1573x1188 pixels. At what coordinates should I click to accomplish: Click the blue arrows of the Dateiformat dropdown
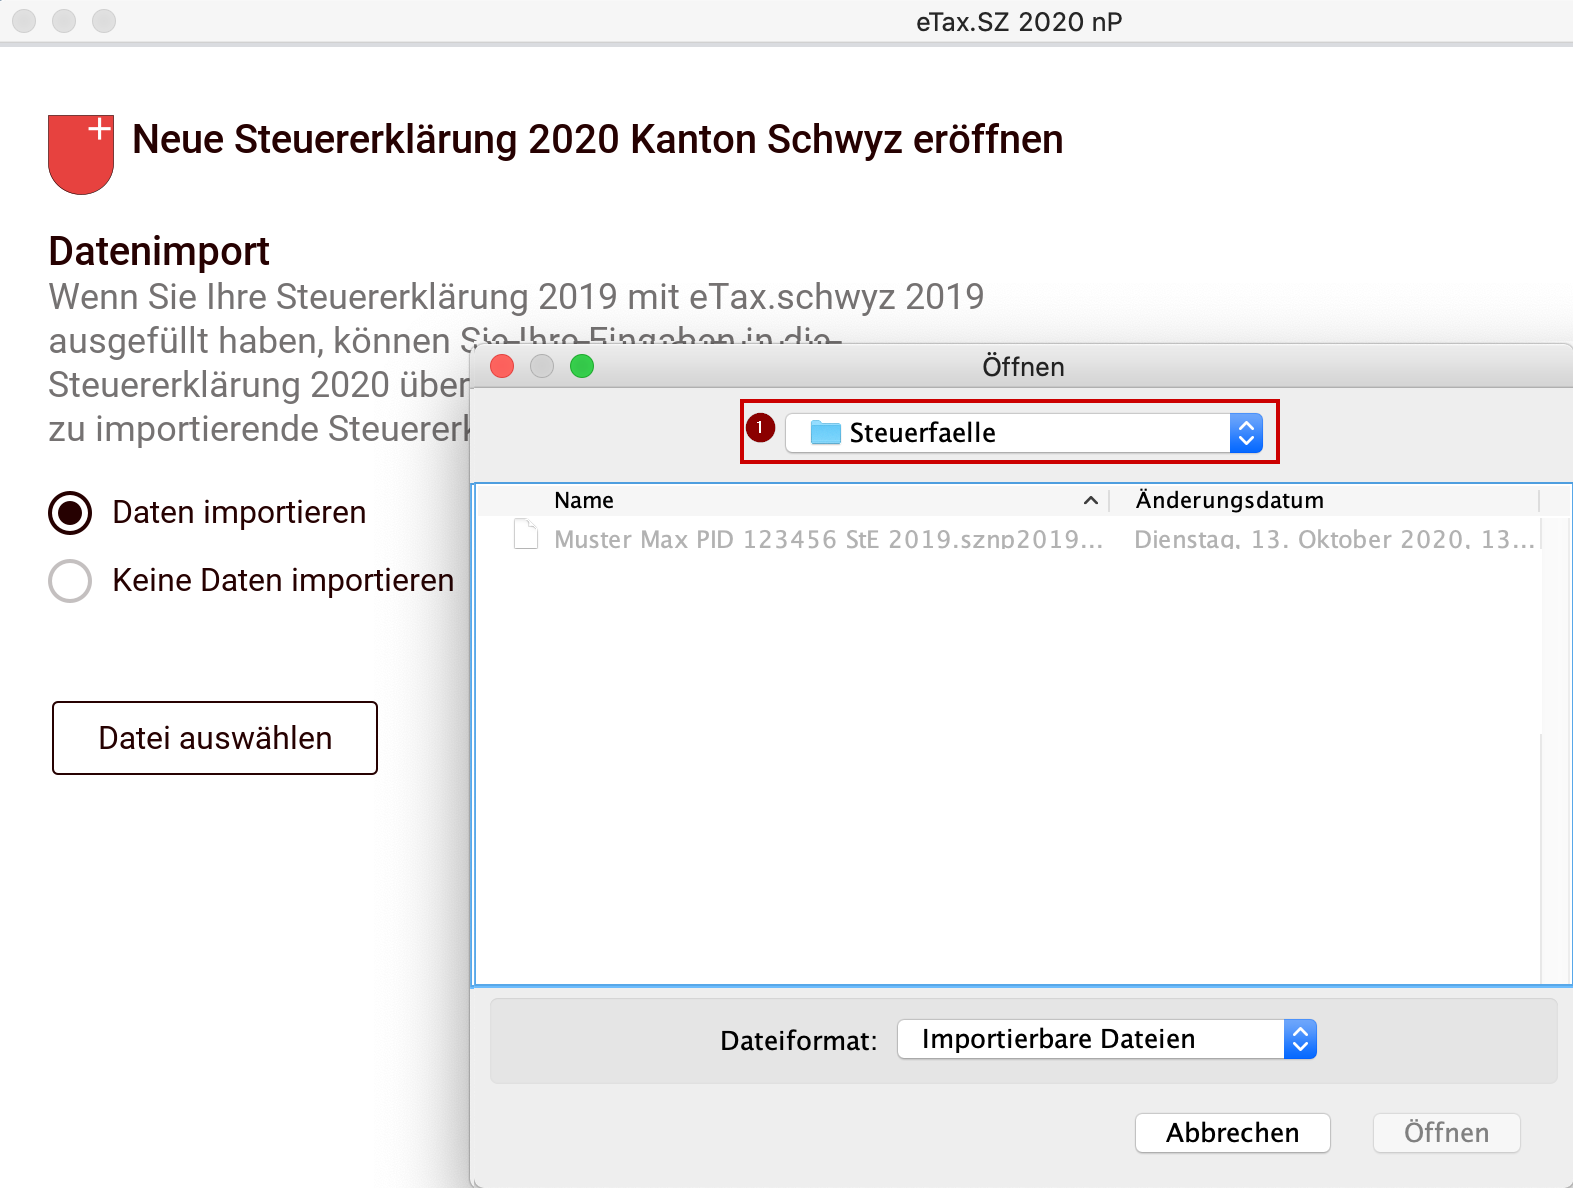pyautogui.click(x=1300, y=1039)
